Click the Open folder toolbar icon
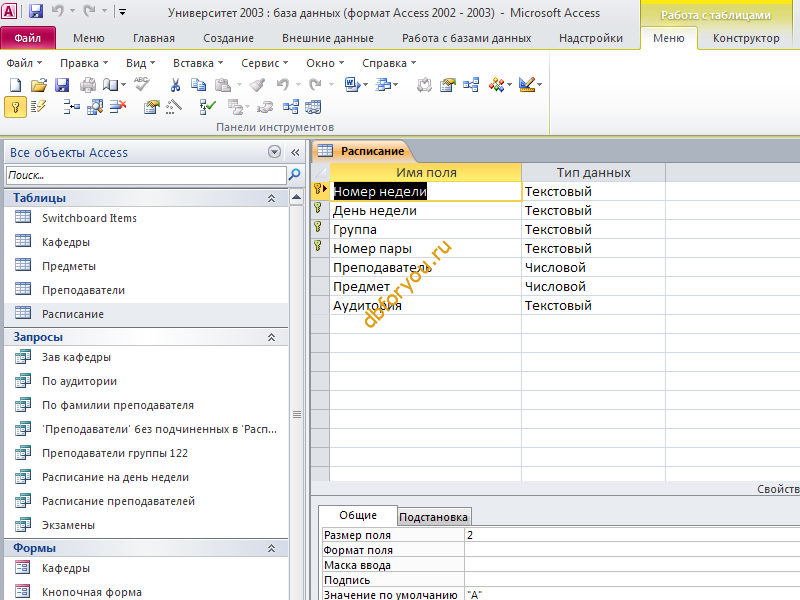The height and width of the screenshot is (600, 800). click(38, 85)
